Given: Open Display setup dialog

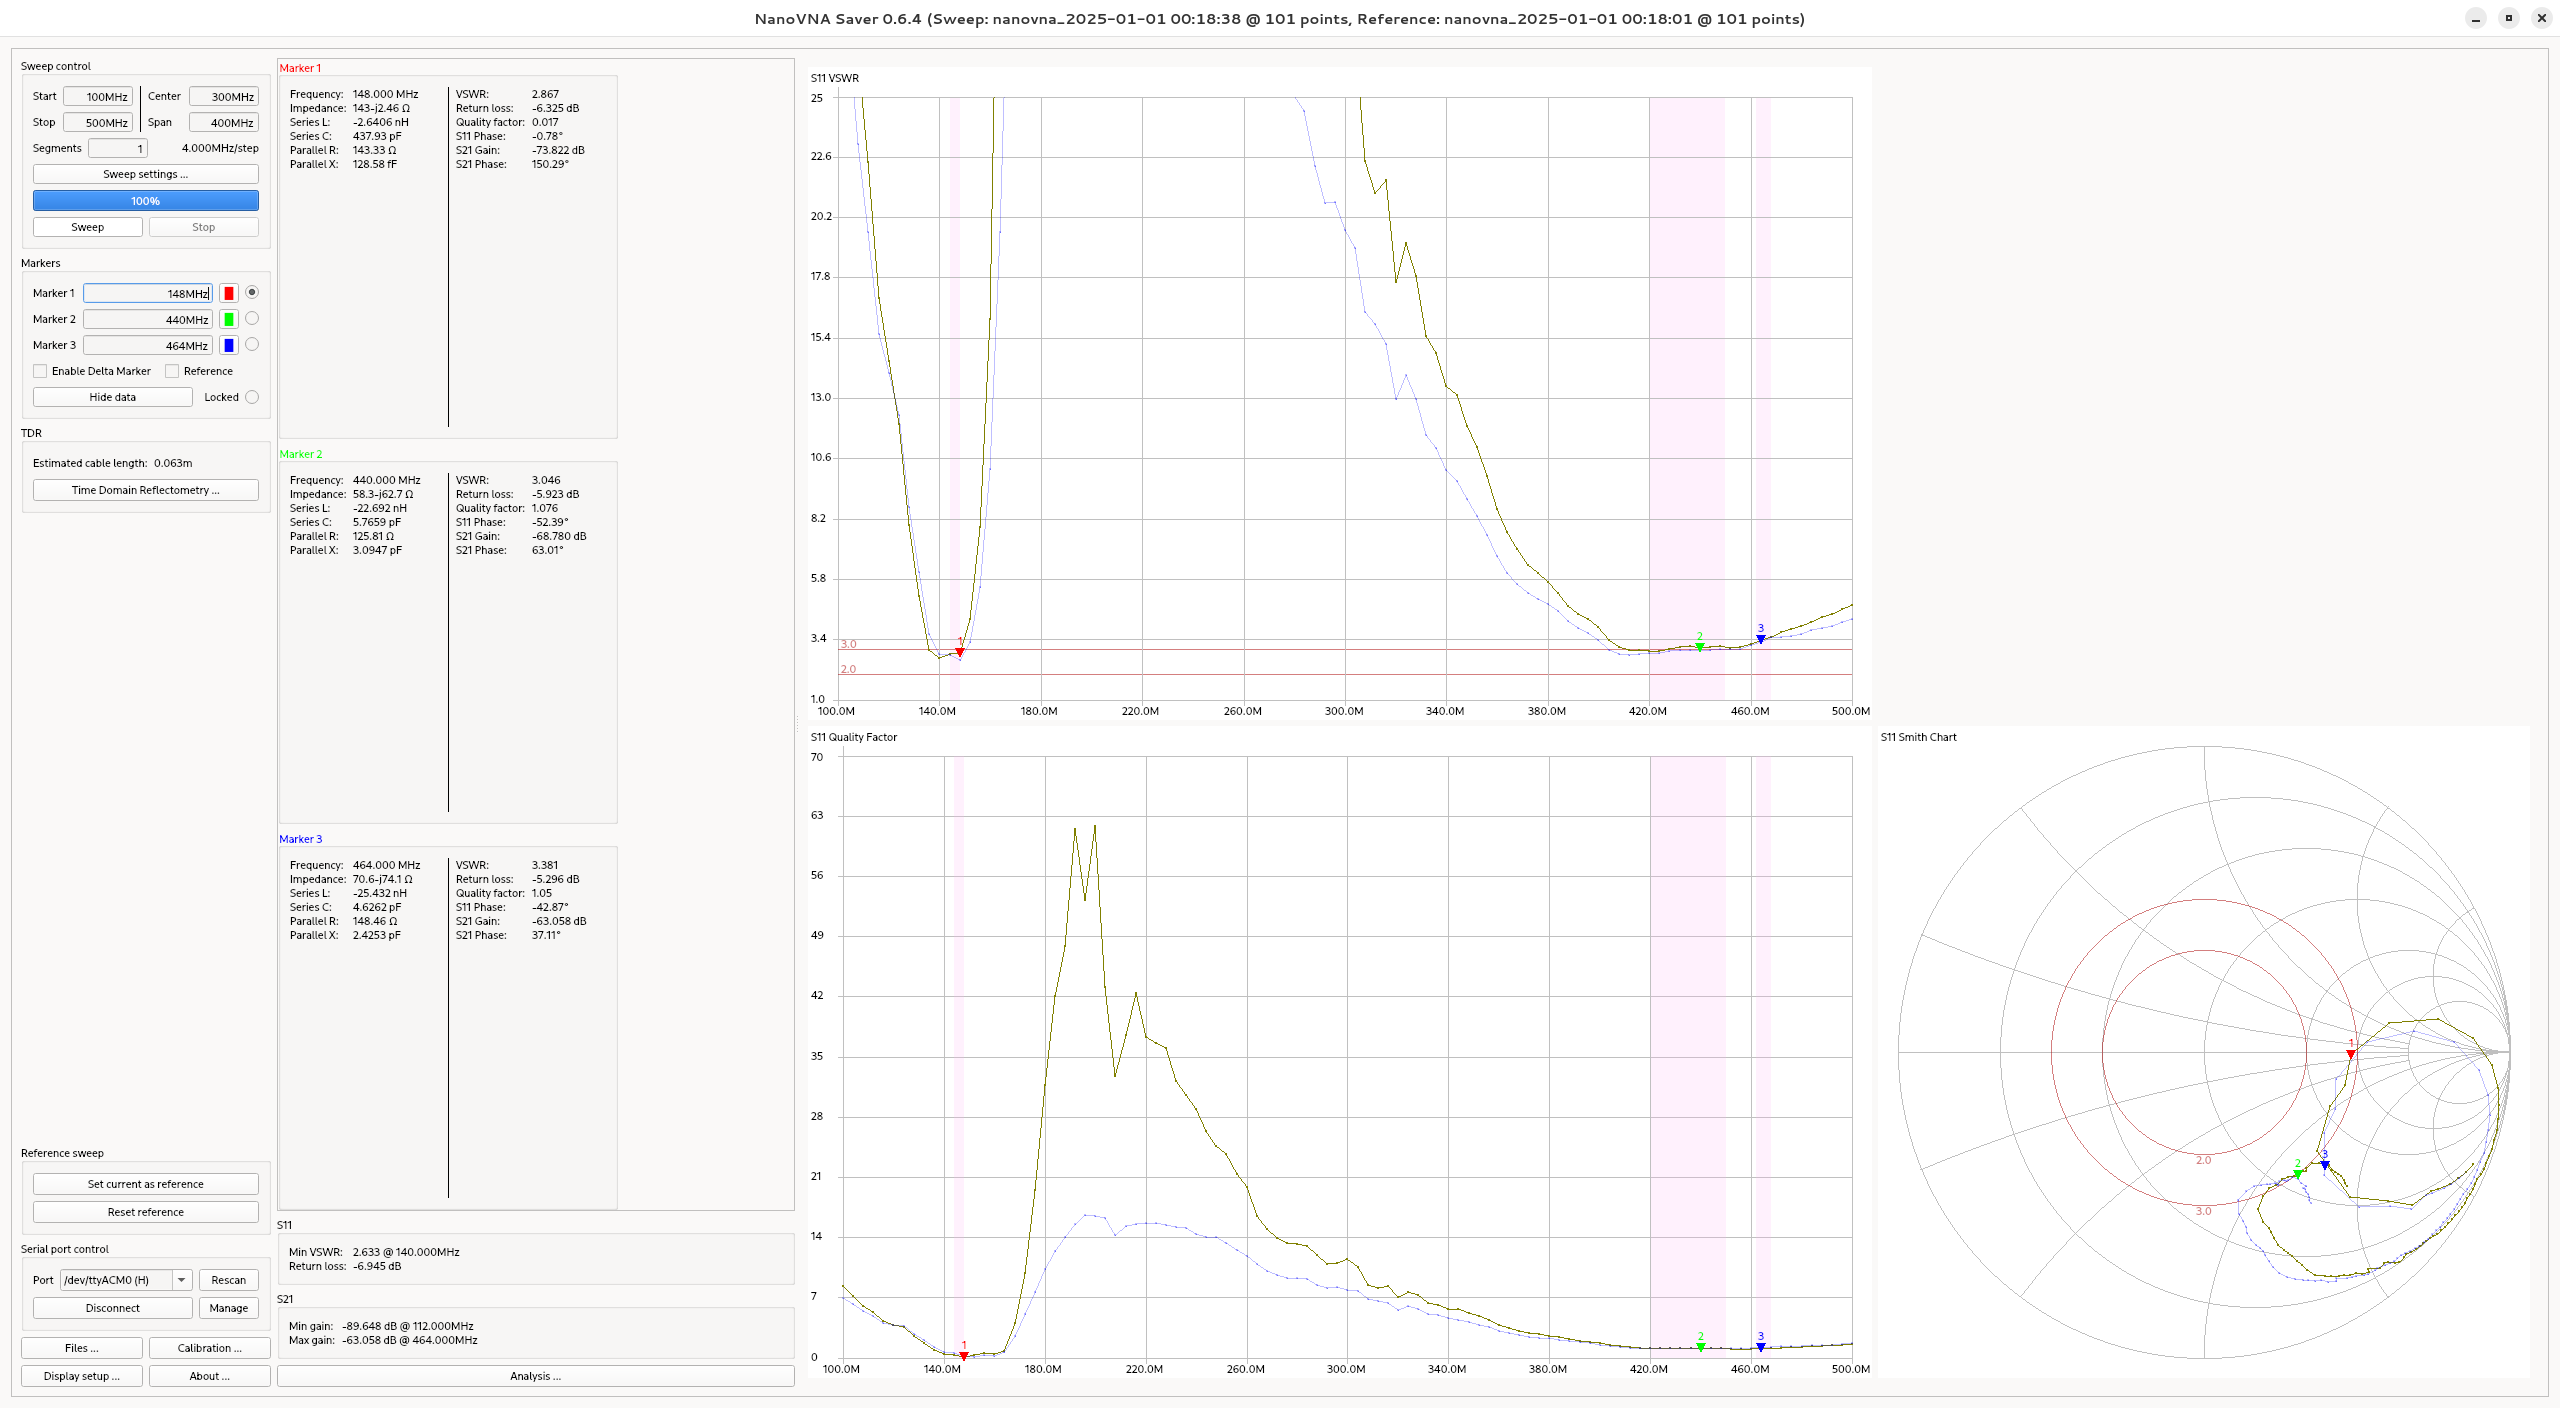Looking at the screenshot, I should [82, 1376].
